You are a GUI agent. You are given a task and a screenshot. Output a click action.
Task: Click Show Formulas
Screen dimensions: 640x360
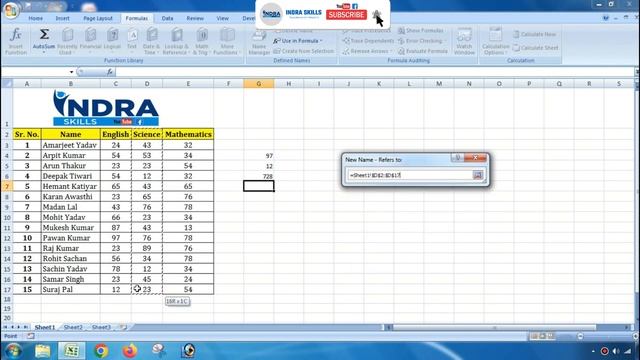(x=421, y=31)
